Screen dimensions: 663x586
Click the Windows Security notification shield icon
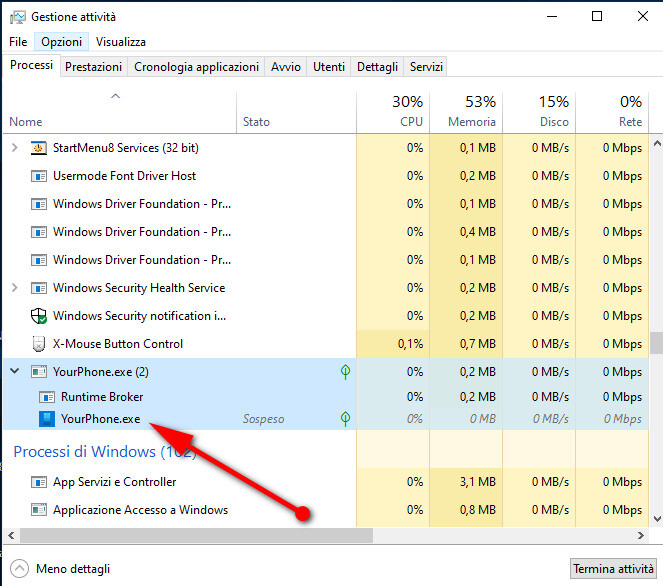[x=38, y=316]
